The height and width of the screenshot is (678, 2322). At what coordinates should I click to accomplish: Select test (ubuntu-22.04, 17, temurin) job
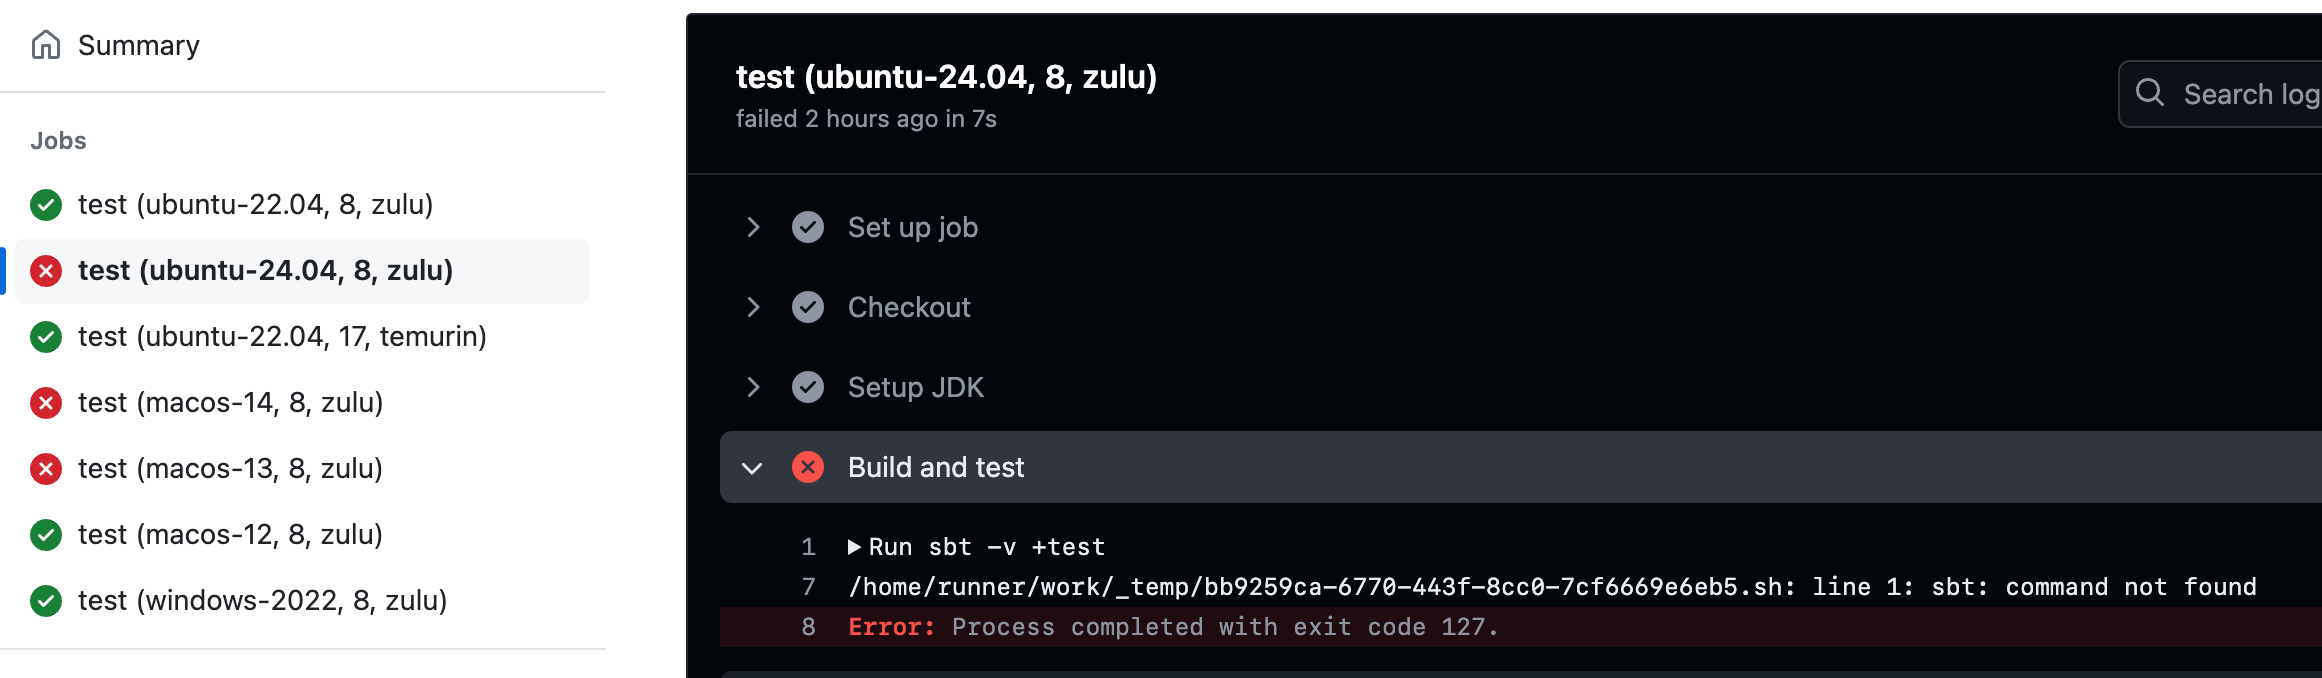coord(282,337)
